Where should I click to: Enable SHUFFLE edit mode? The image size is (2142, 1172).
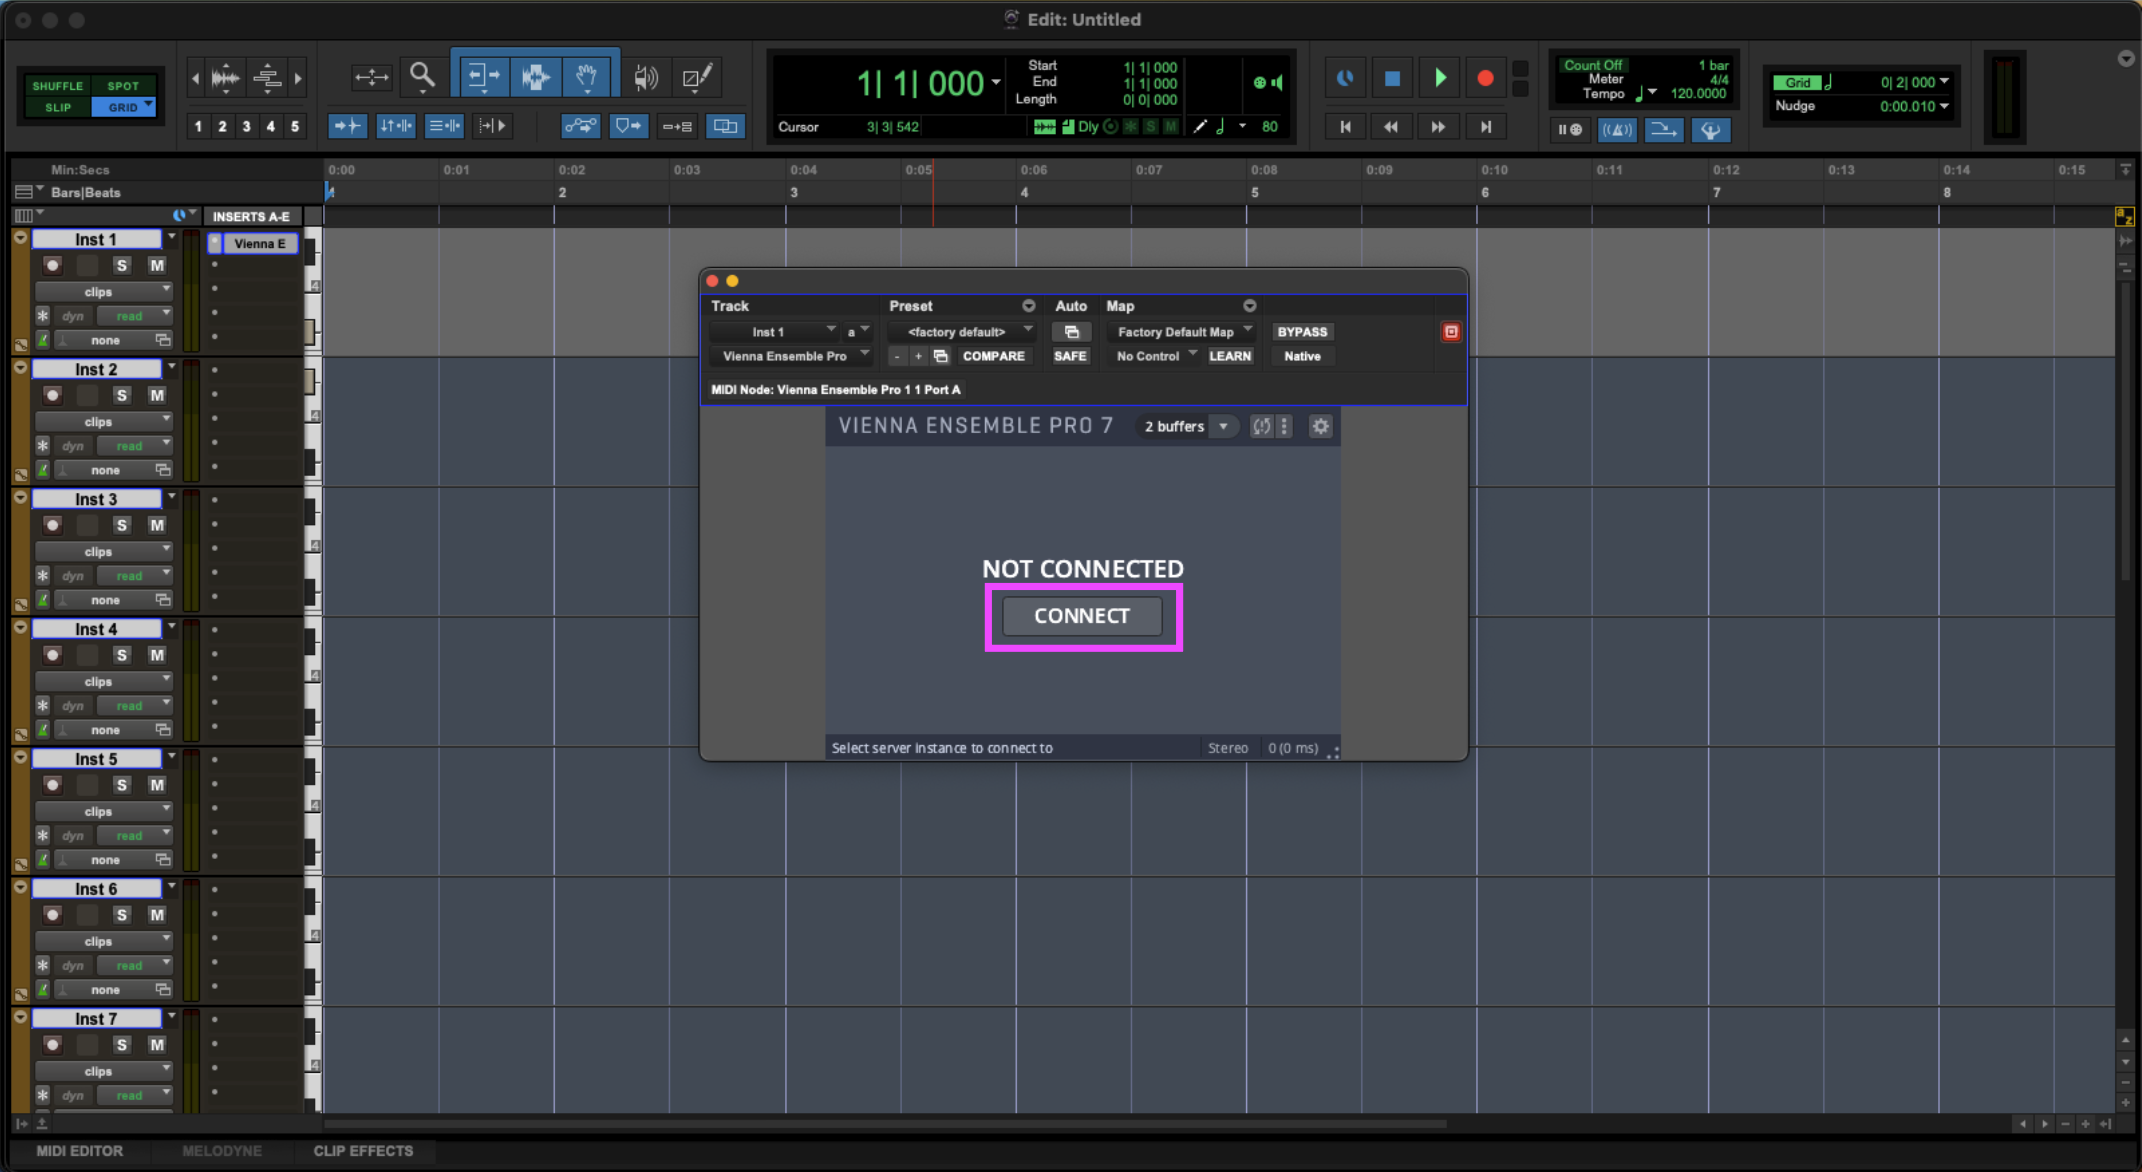(57, 86)
